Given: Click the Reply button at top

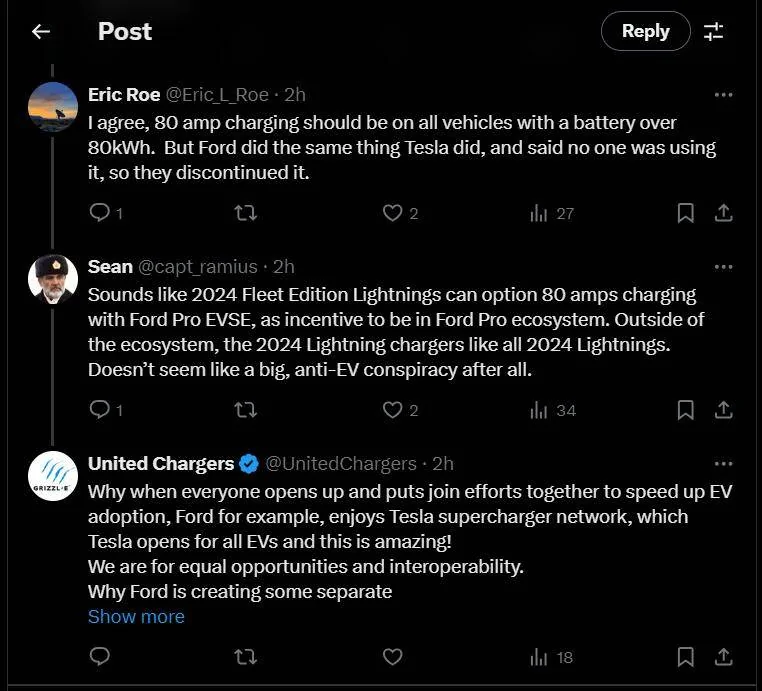Looking at the screenshot, I should pyautogui.click(x=645, y=32).
